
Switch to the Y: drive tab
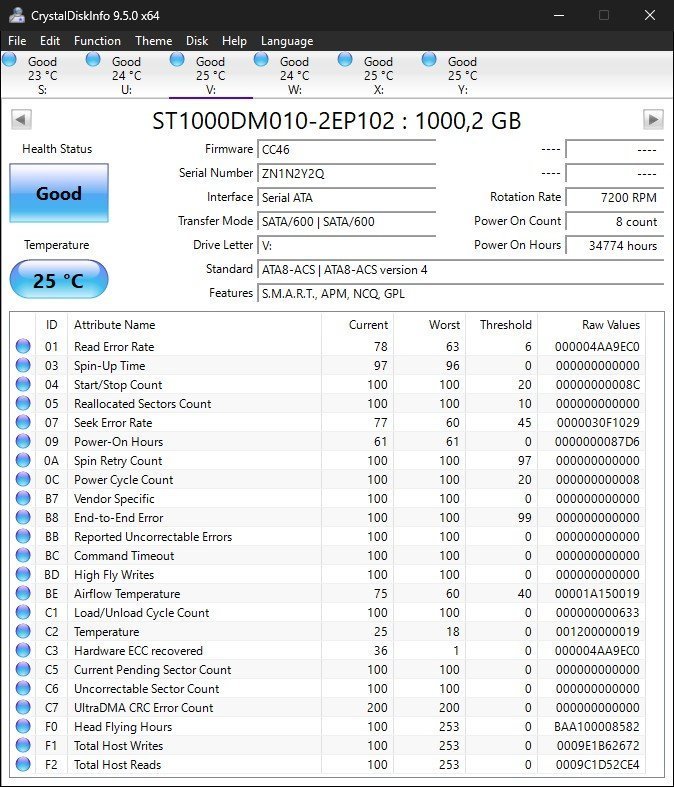(x=462, y=76)
